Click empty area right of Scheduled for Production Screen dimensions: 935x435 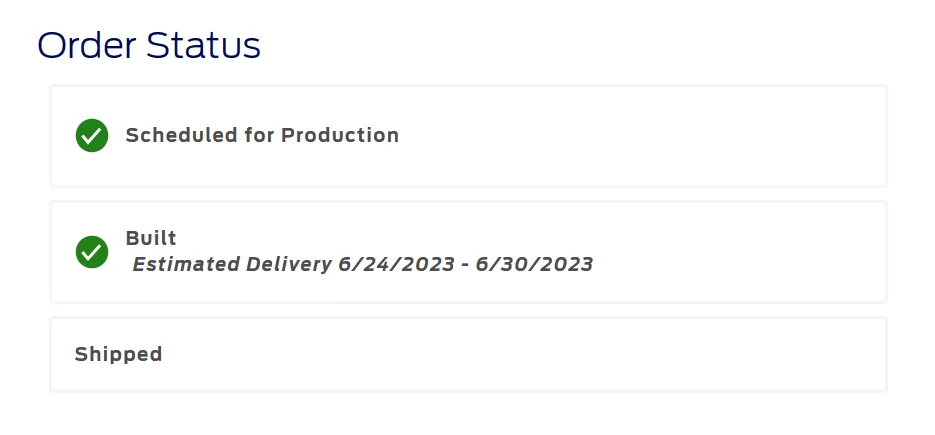pyautogui.click(x=640, y=135)
